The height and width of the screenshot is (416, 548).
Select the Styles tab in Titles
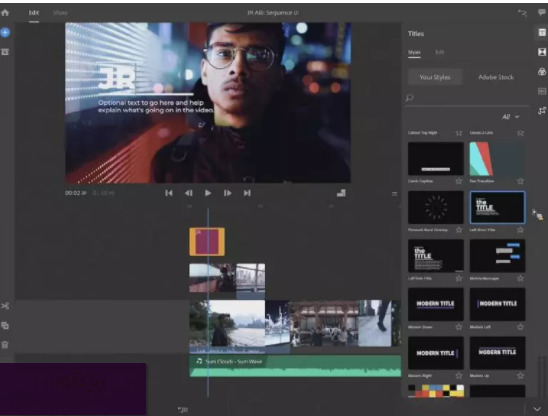[414, 52]
